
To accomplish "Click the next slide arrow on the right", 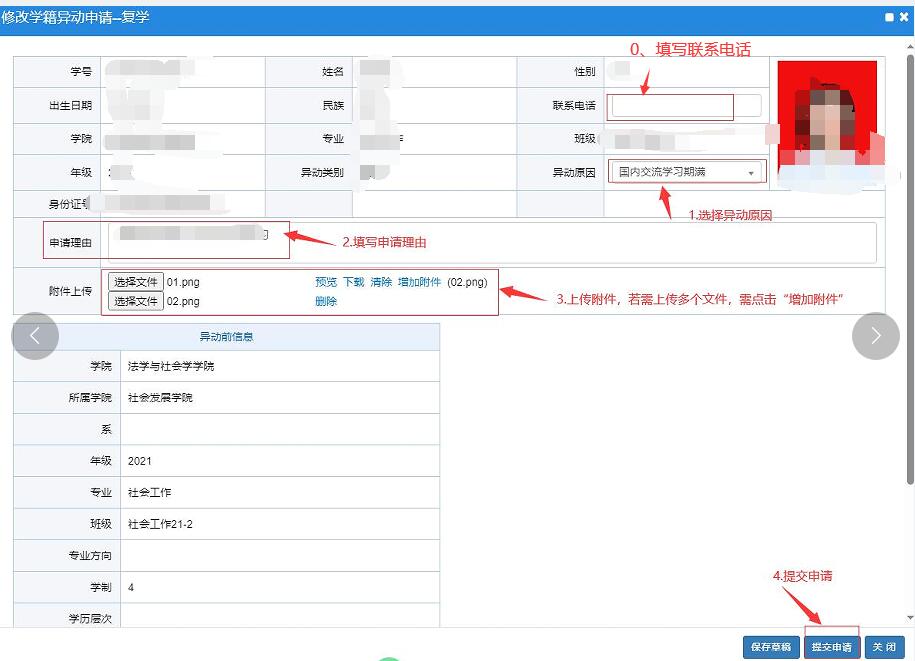I will [875, 337].
